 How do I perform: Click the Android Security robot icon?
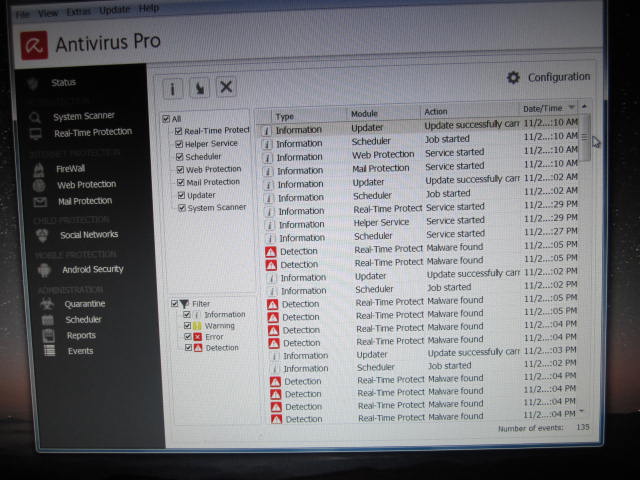pyautogui.click(x=44, y=270)
